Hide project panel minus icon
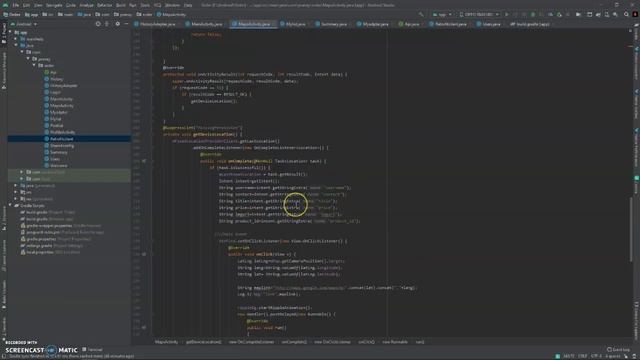 126,24
